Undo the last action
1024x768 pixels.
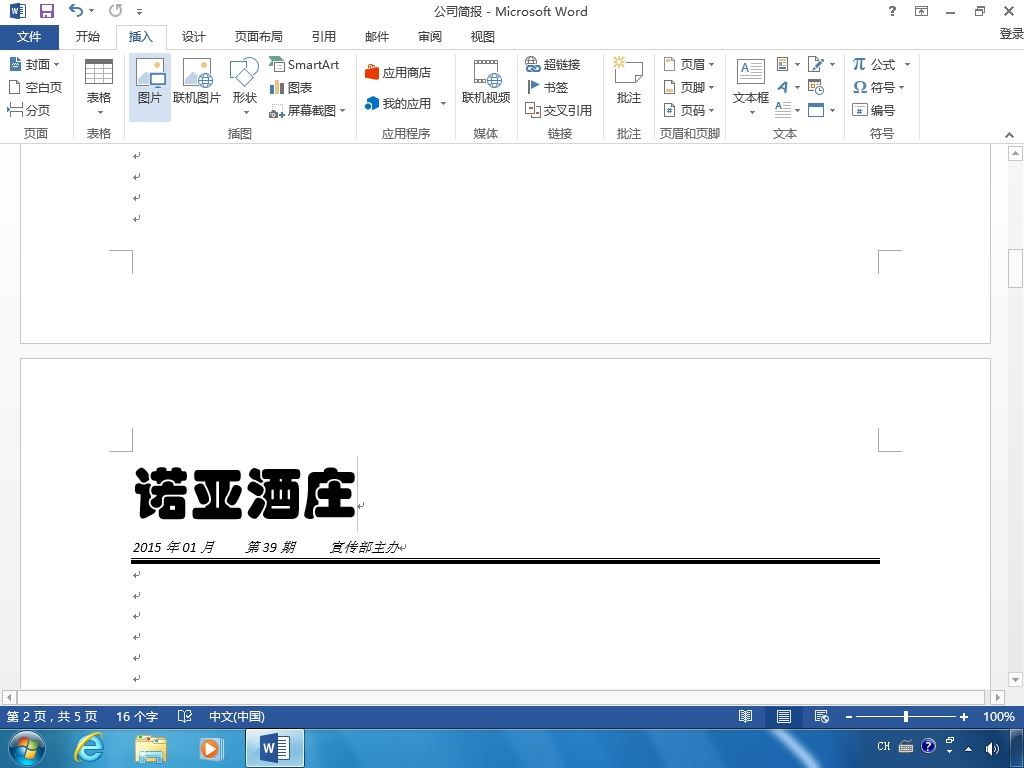coord(76,10)
